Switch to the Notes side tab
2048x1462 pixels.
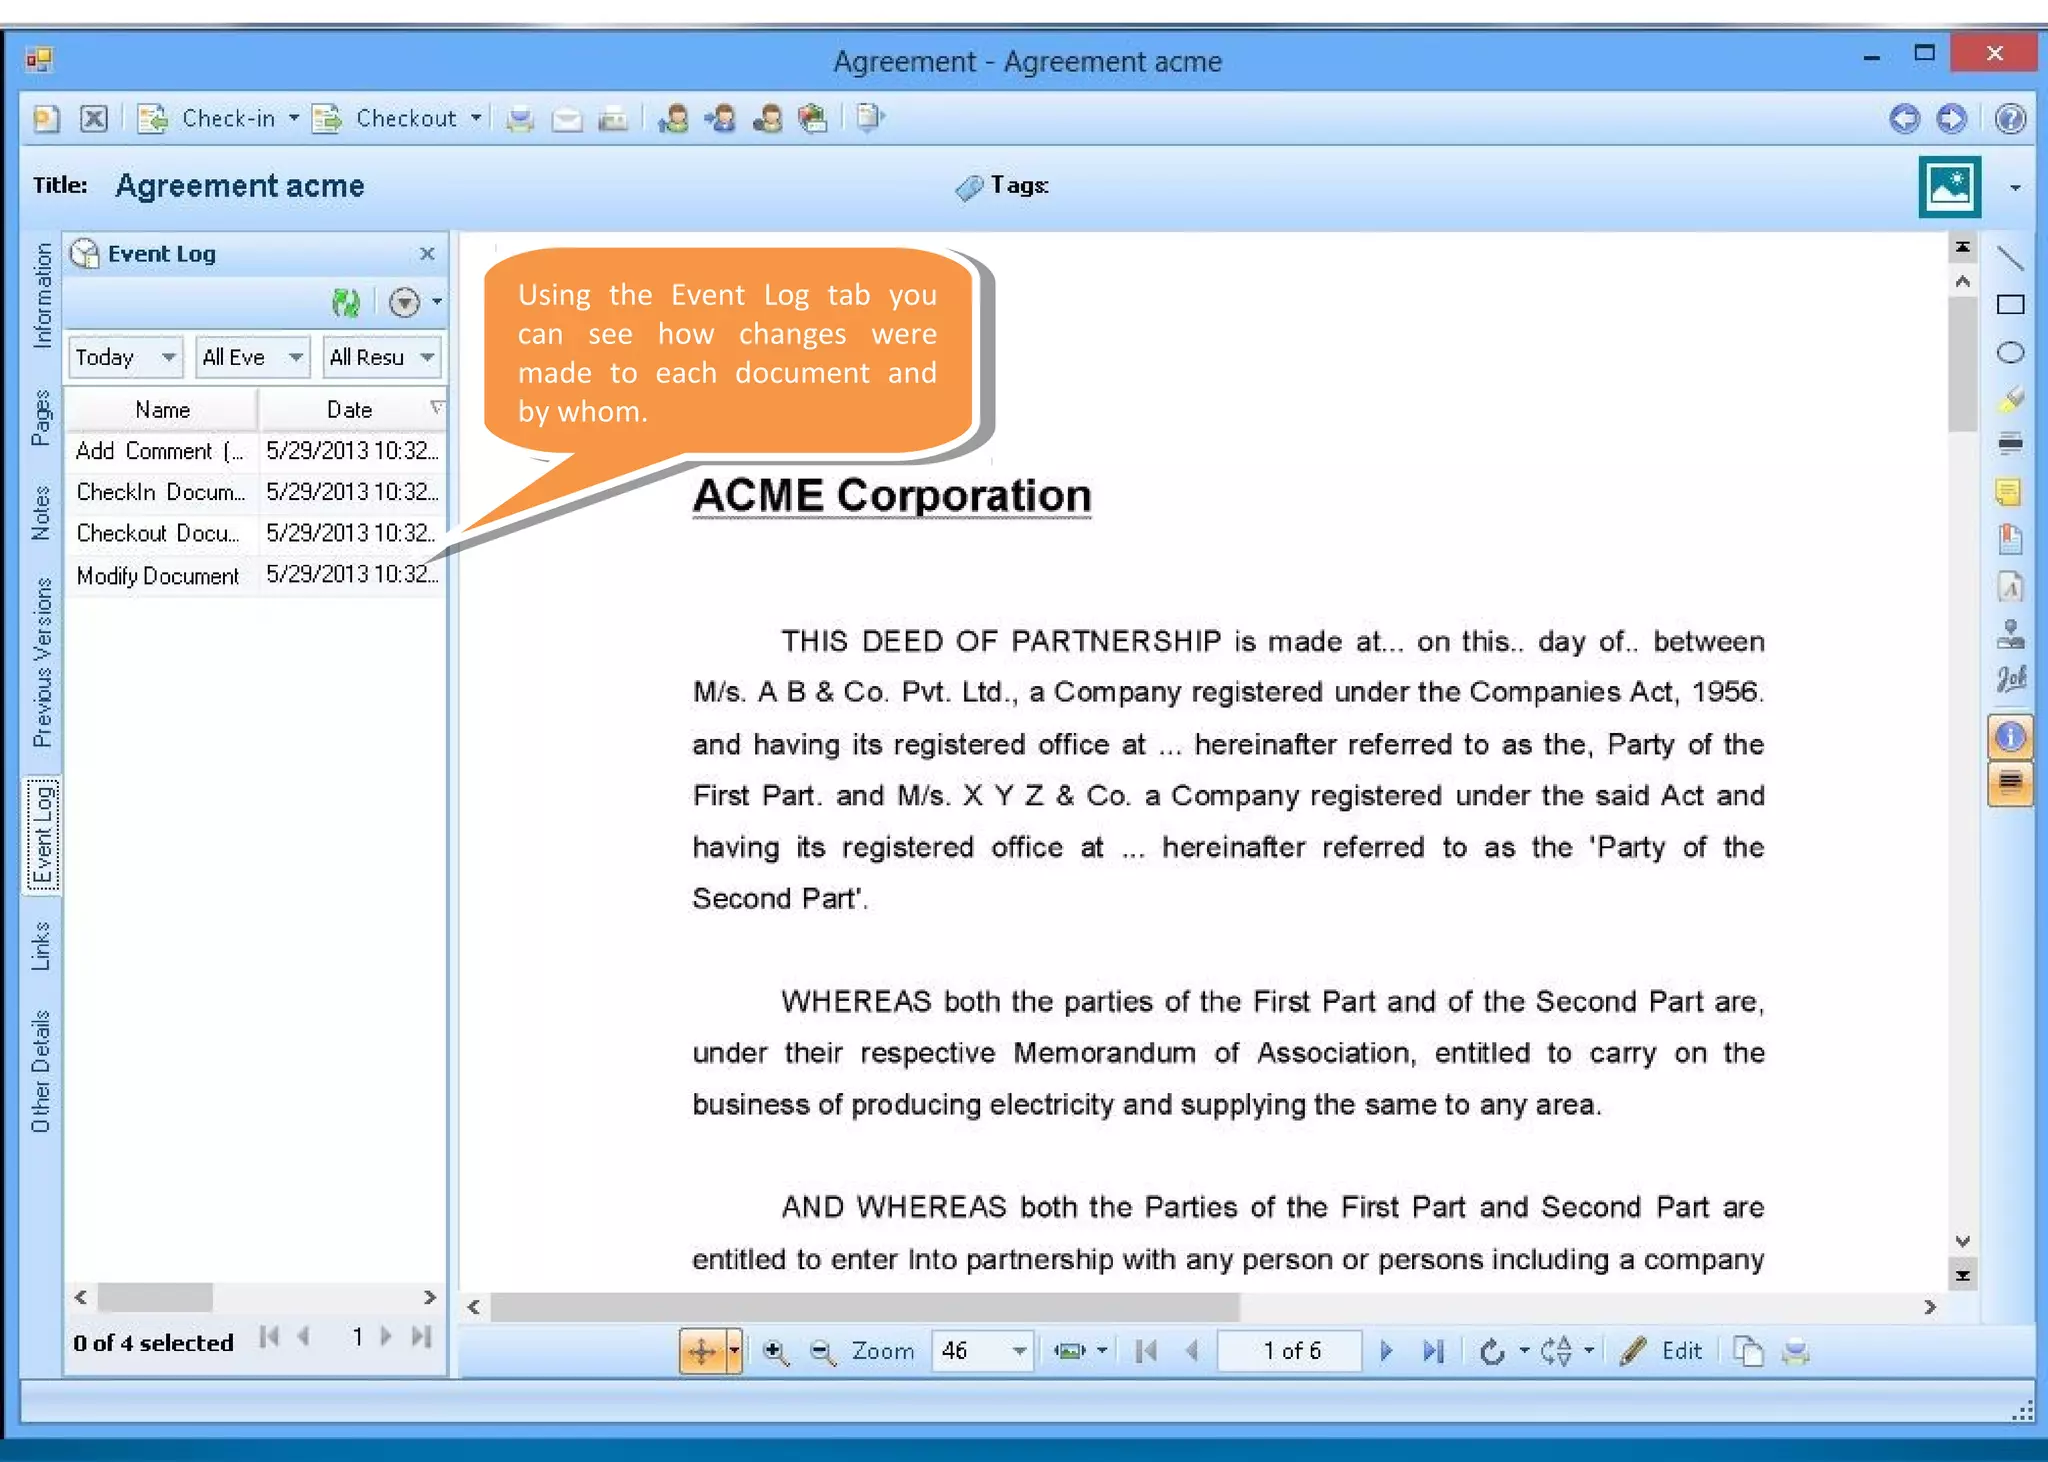click(x=41, y=513)
